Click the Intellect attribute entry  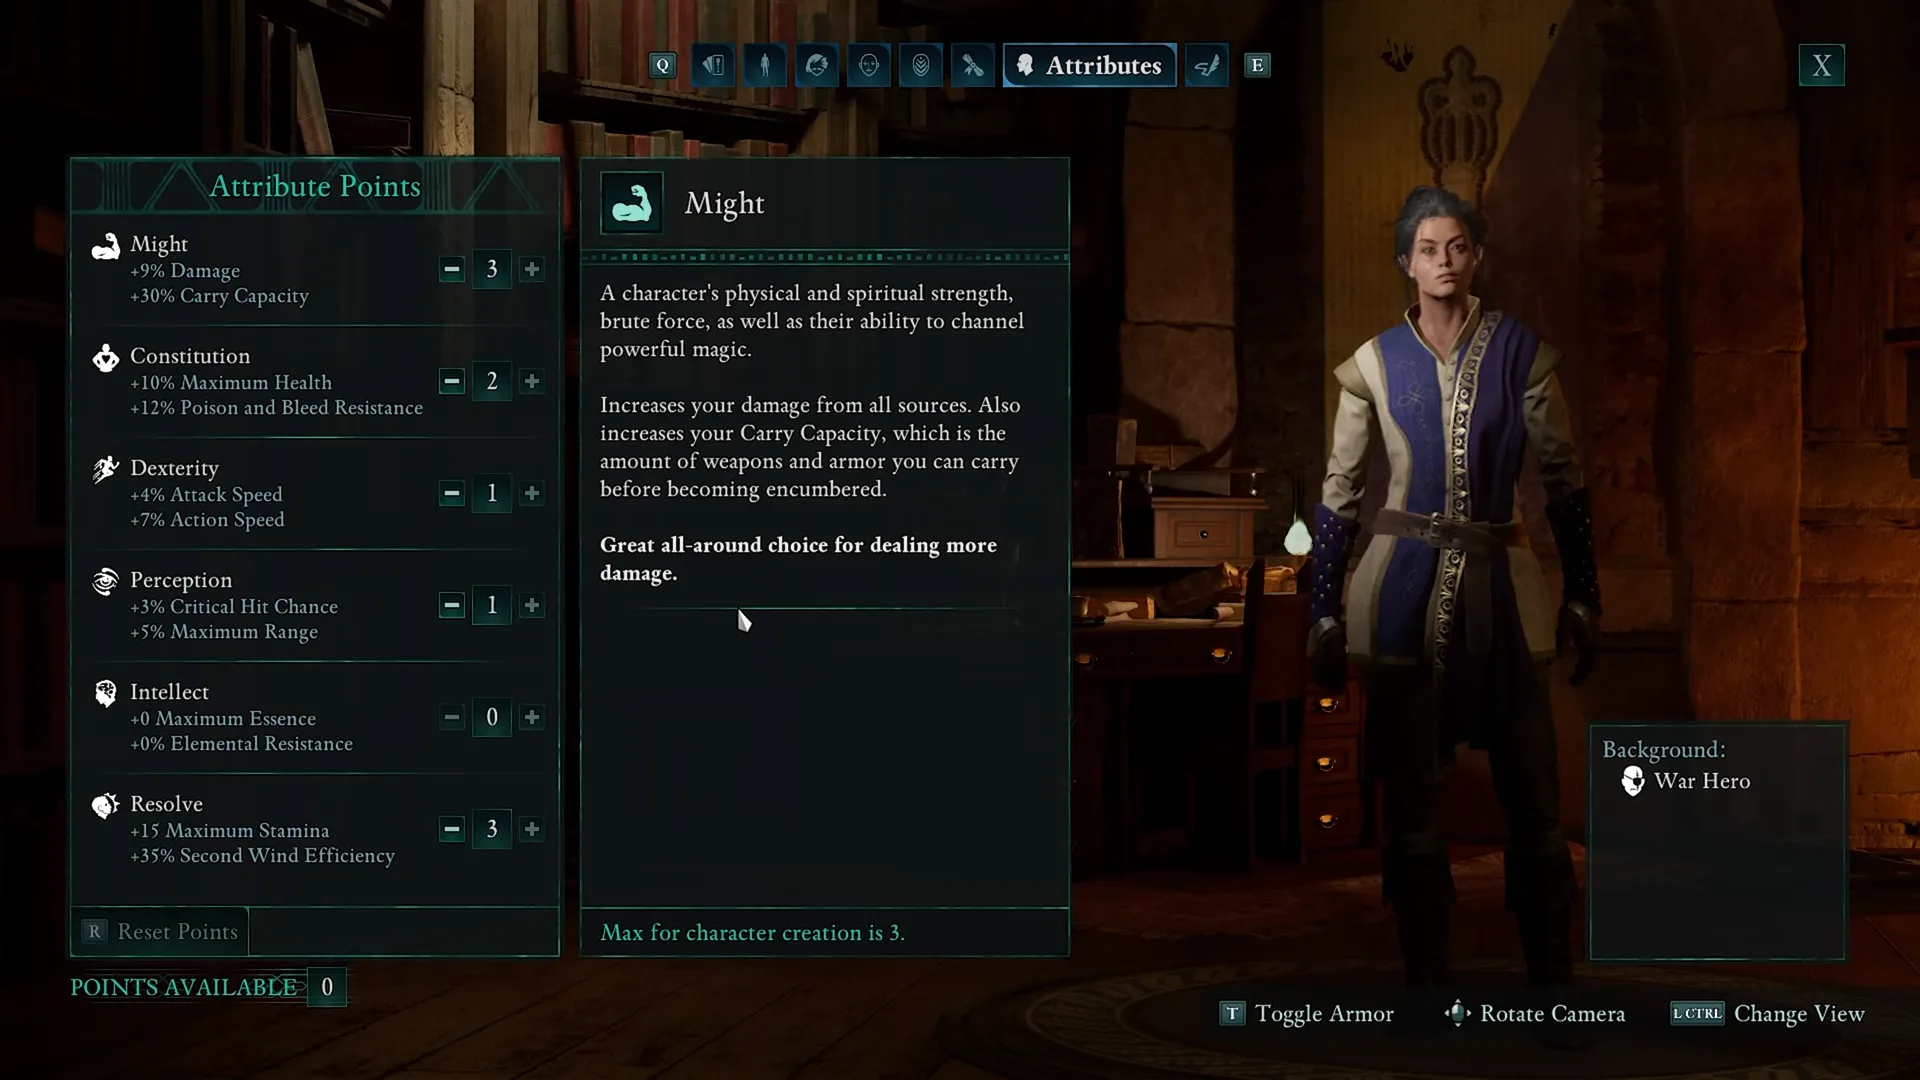point(313,716)
